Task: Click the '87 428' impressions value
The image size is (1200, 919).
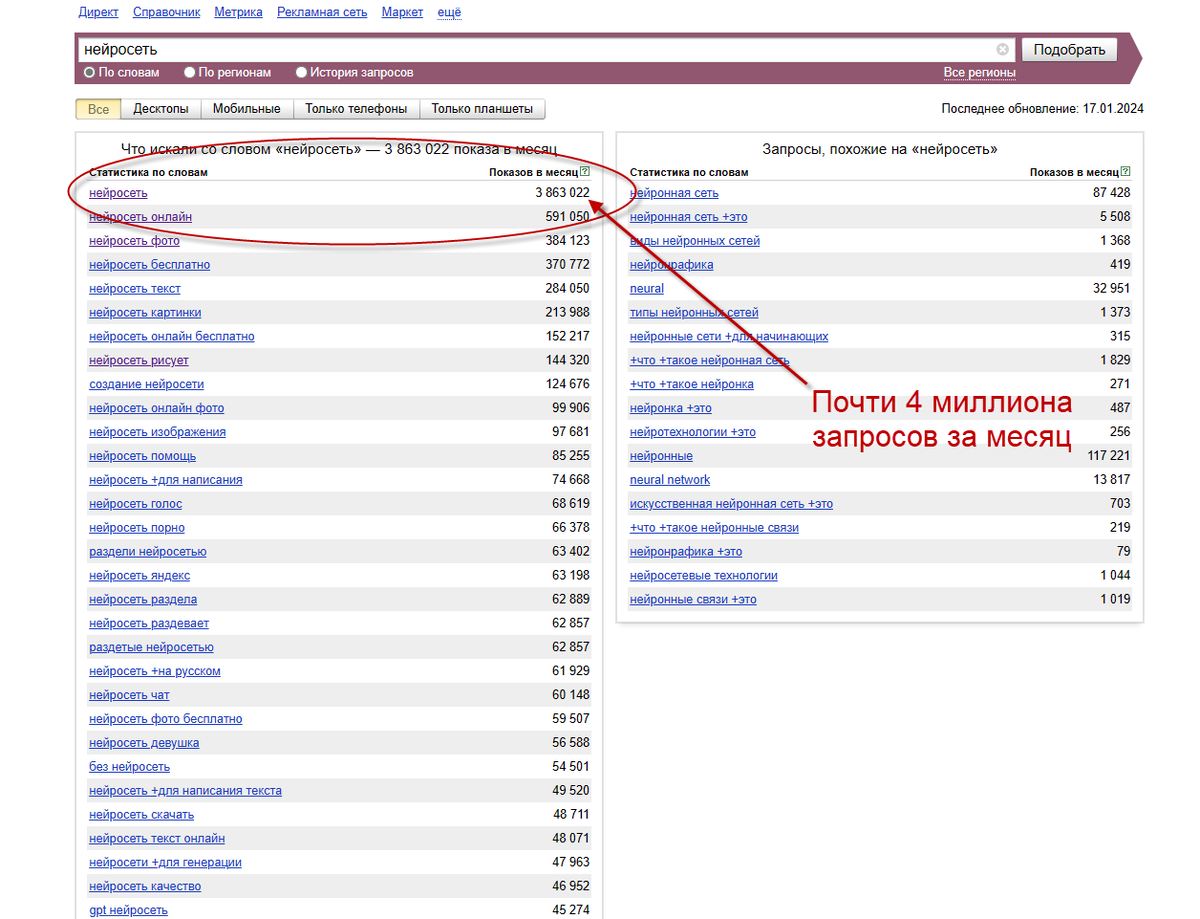Action: 1112,193
